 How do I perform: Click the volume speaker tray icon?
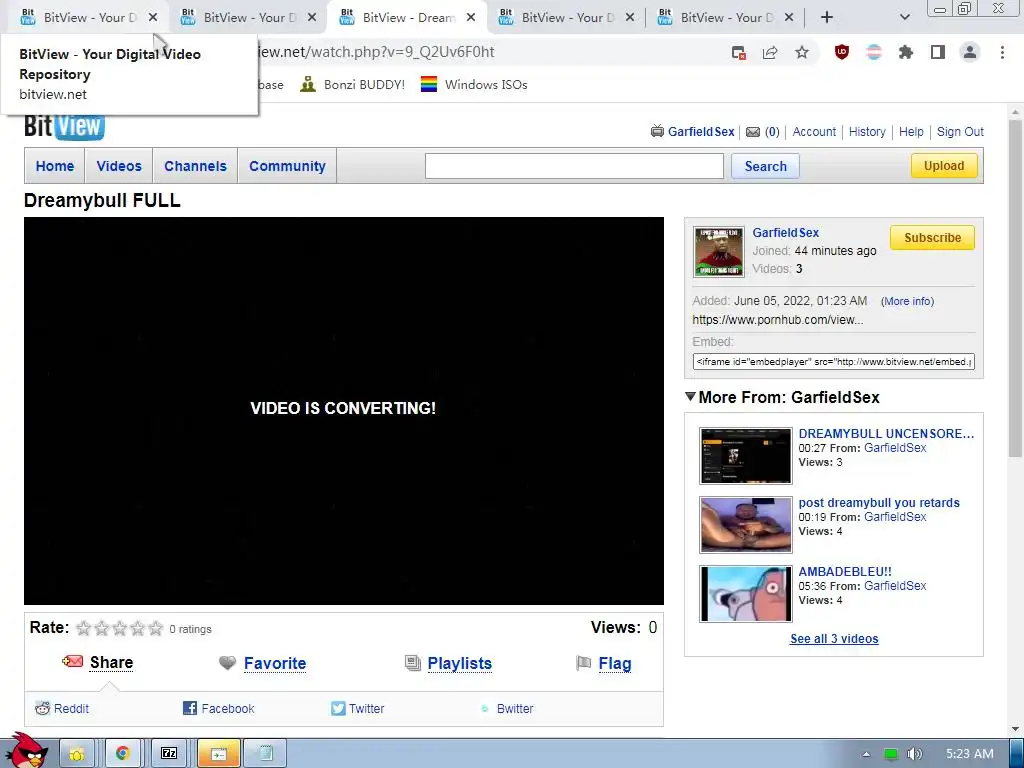pos(914,754)
